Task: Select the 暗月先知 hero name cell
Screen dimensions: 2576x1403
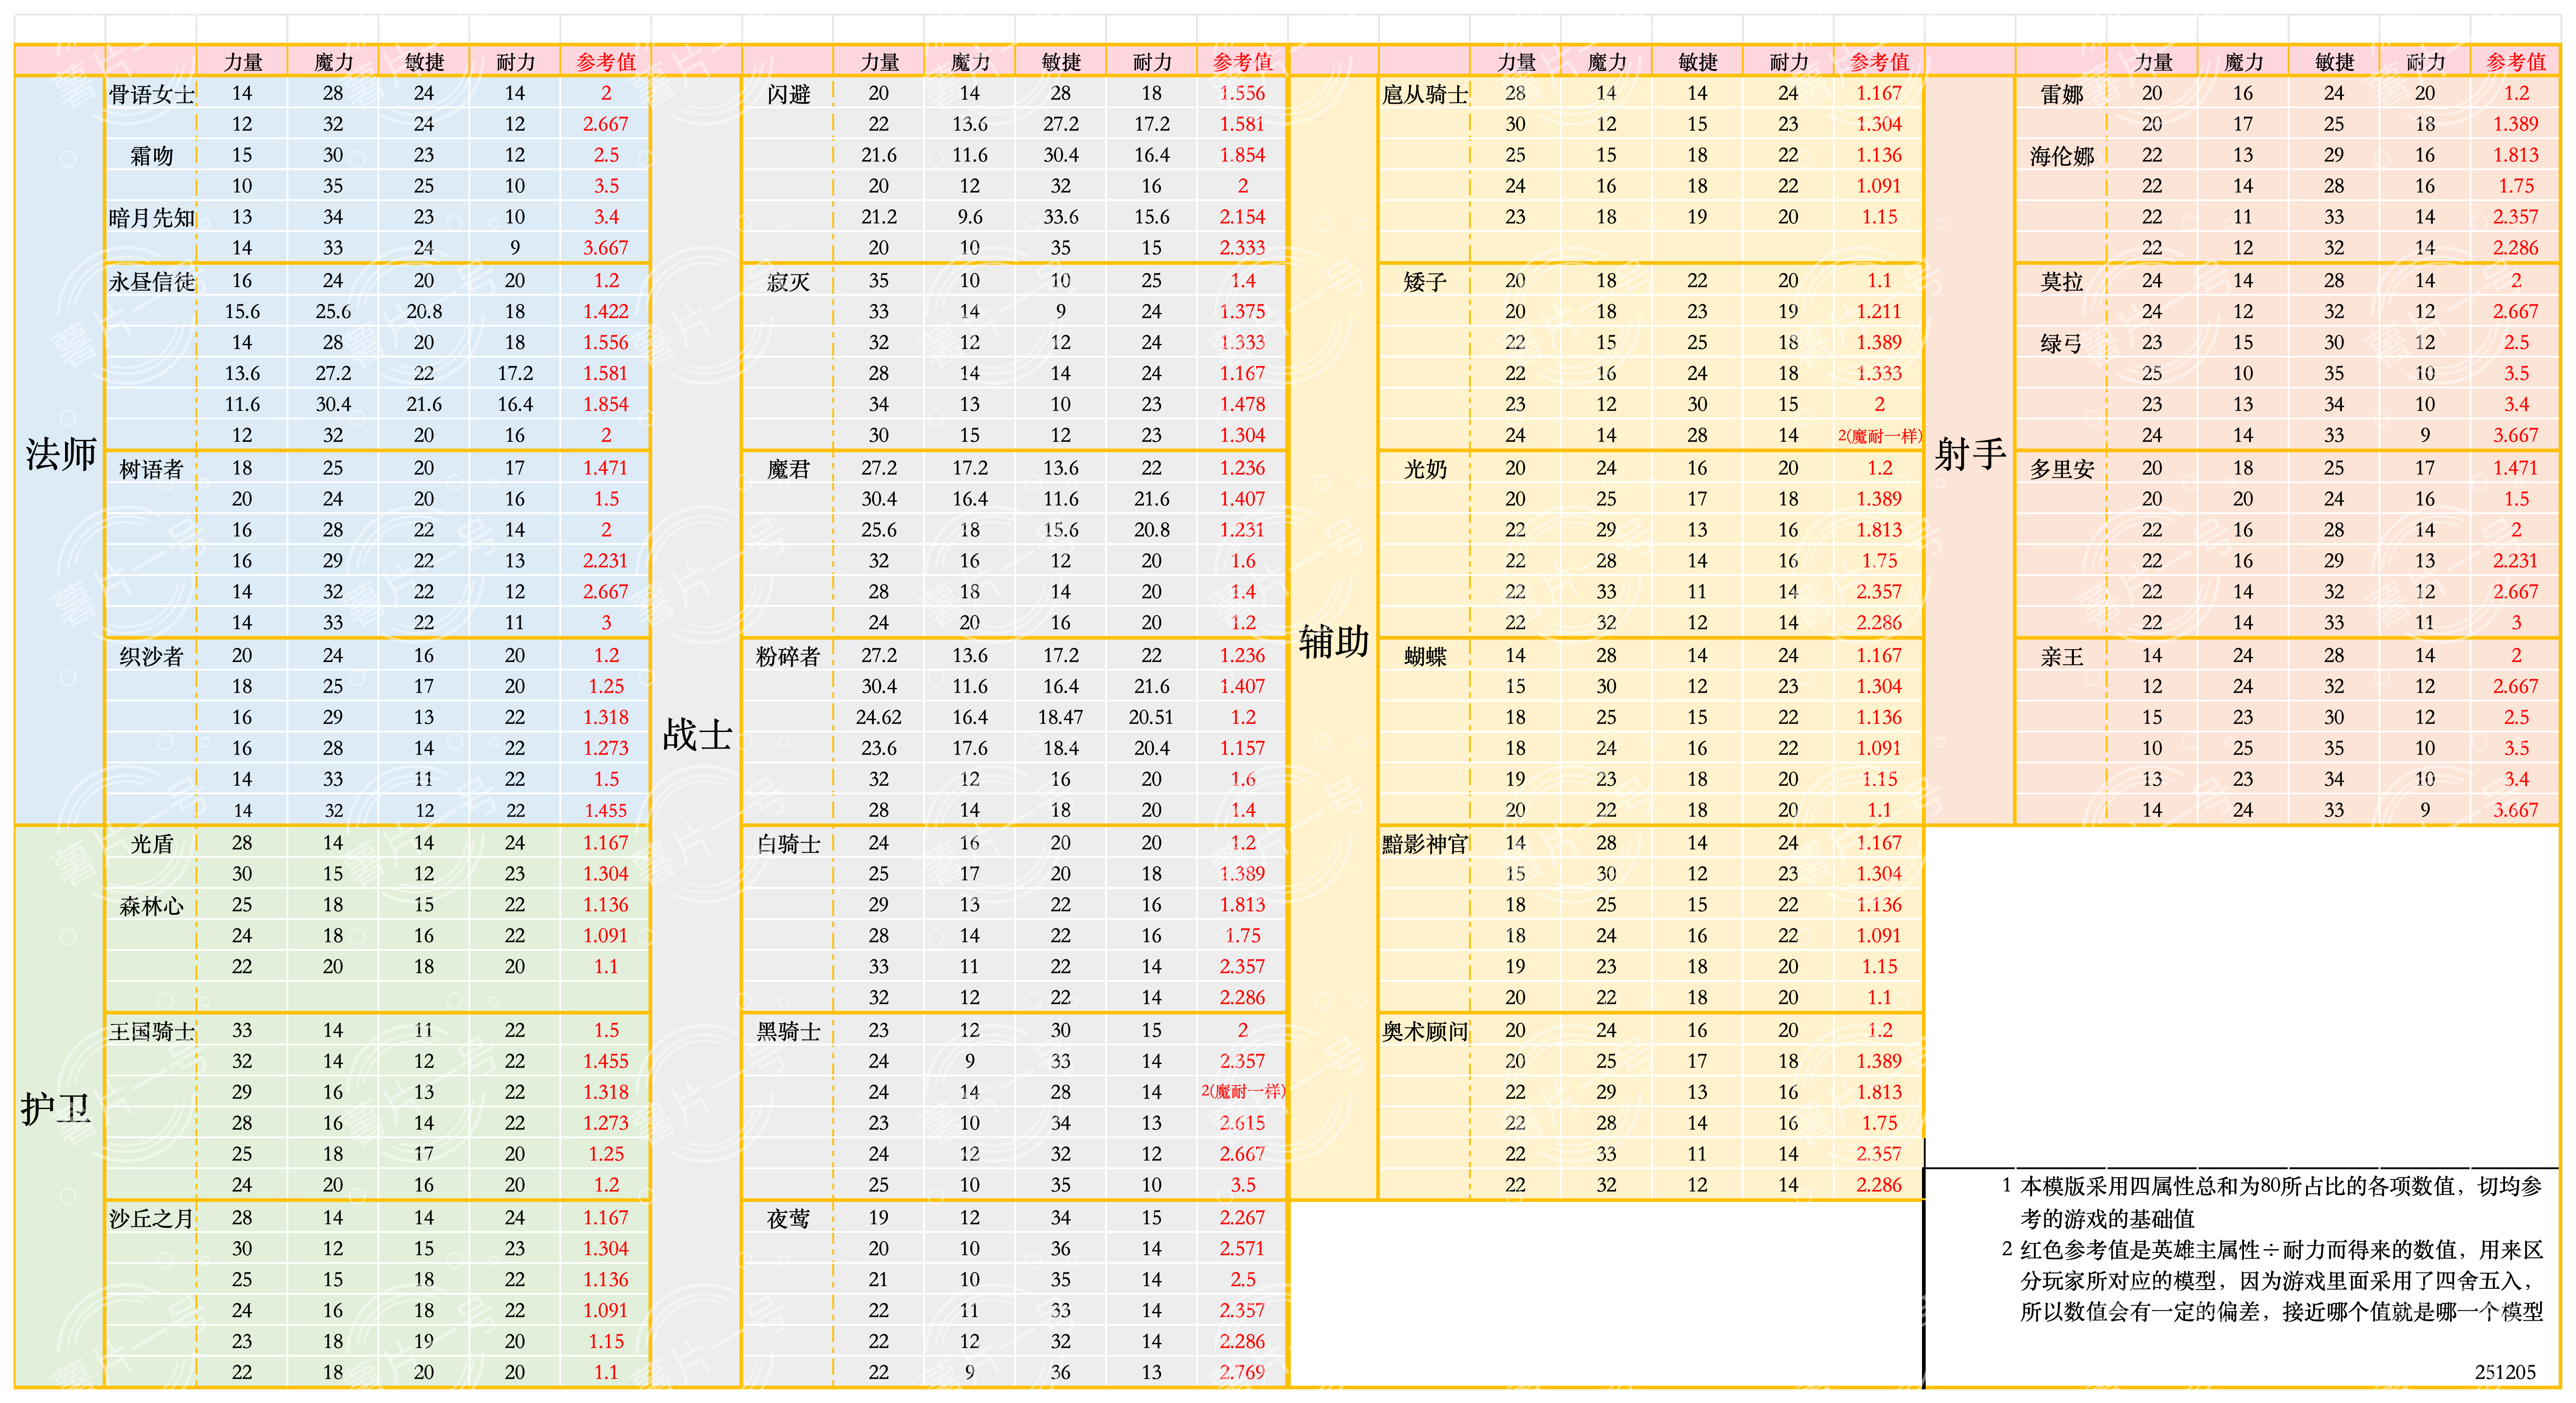Action: 151,217
